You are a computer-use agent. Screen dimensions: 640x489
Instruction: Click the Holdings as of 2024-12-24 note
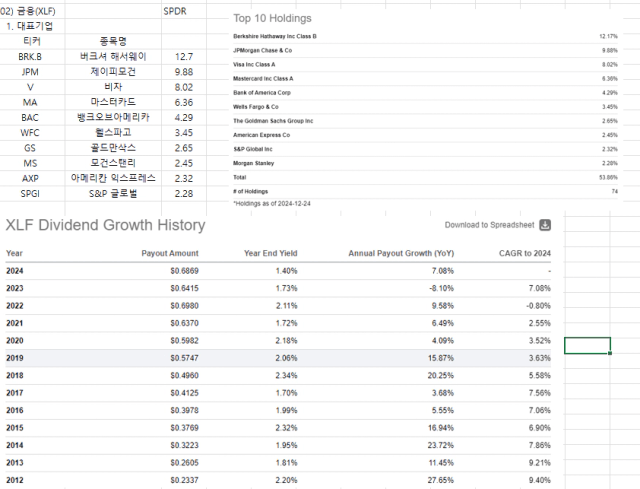coord(272,204)
